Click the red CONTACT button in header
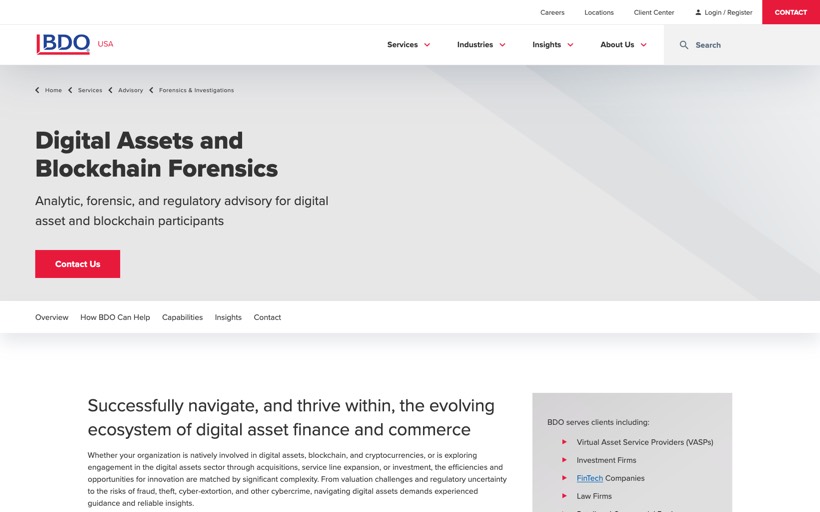820x512 pixels. coord(791,12)
